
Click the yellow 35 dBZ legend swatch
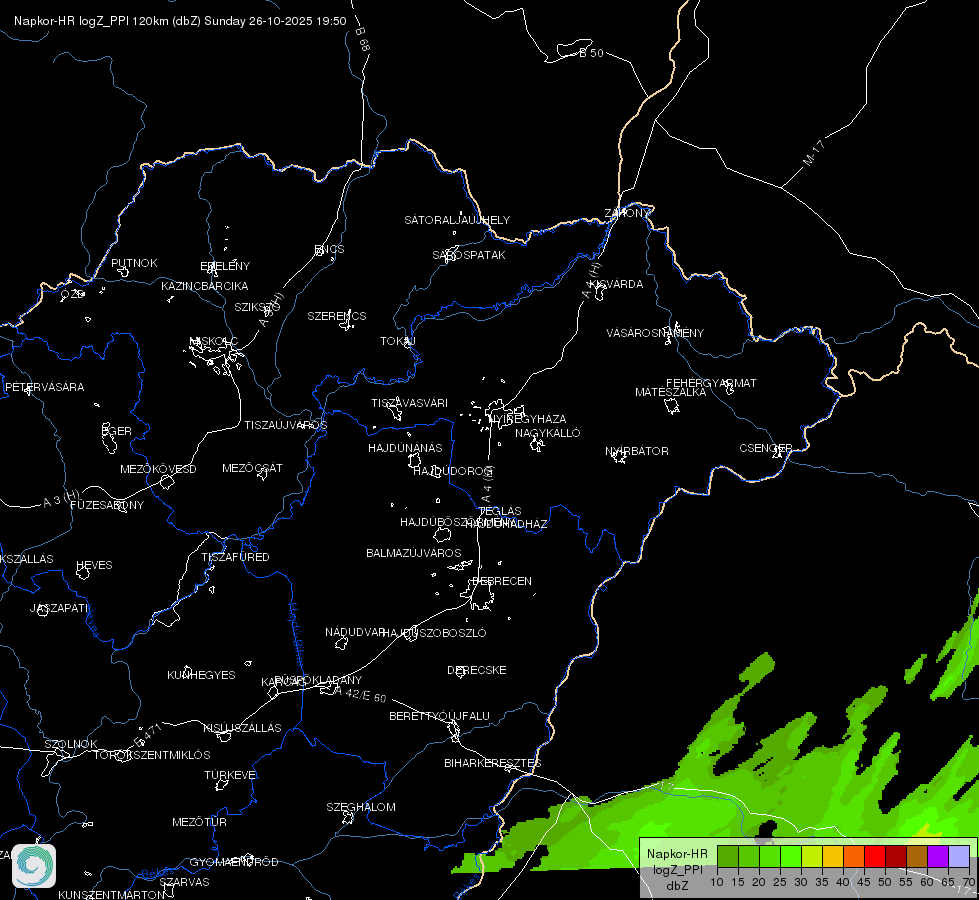coord(833,857)
